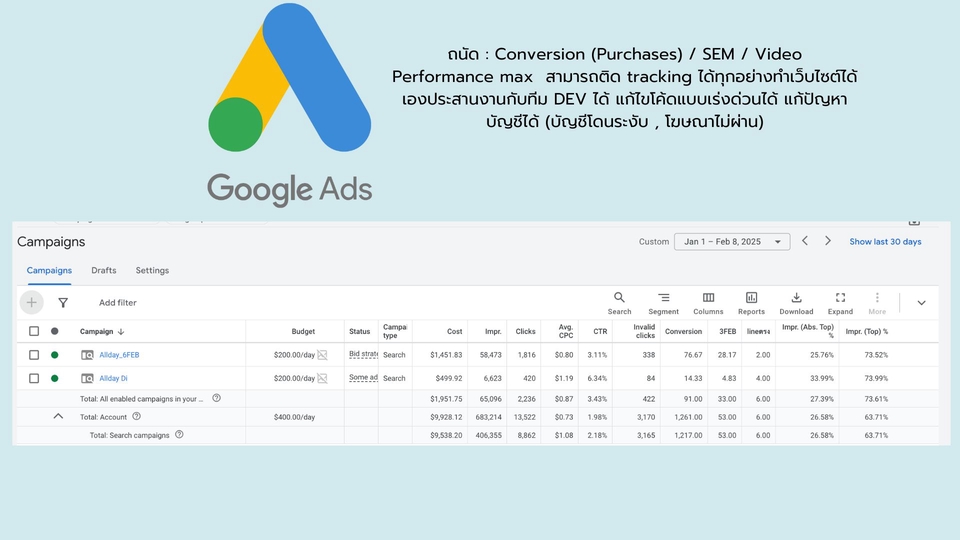
Task: Click the funnel filter icon
Action: (x=62, y=302)
